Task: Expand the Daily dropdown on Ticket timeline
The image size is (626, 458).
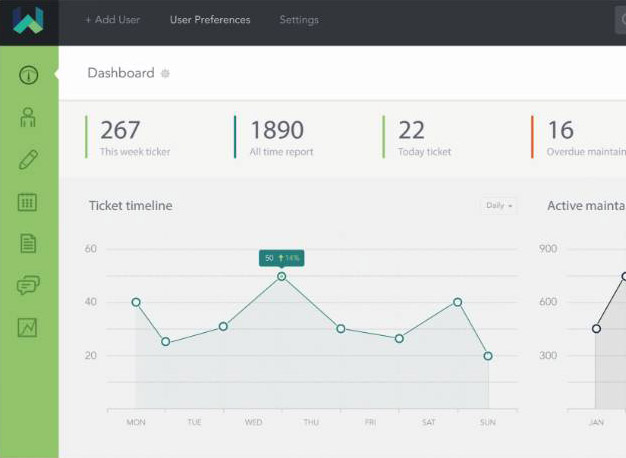Action: pyautogui.click(x=498, y=205)
